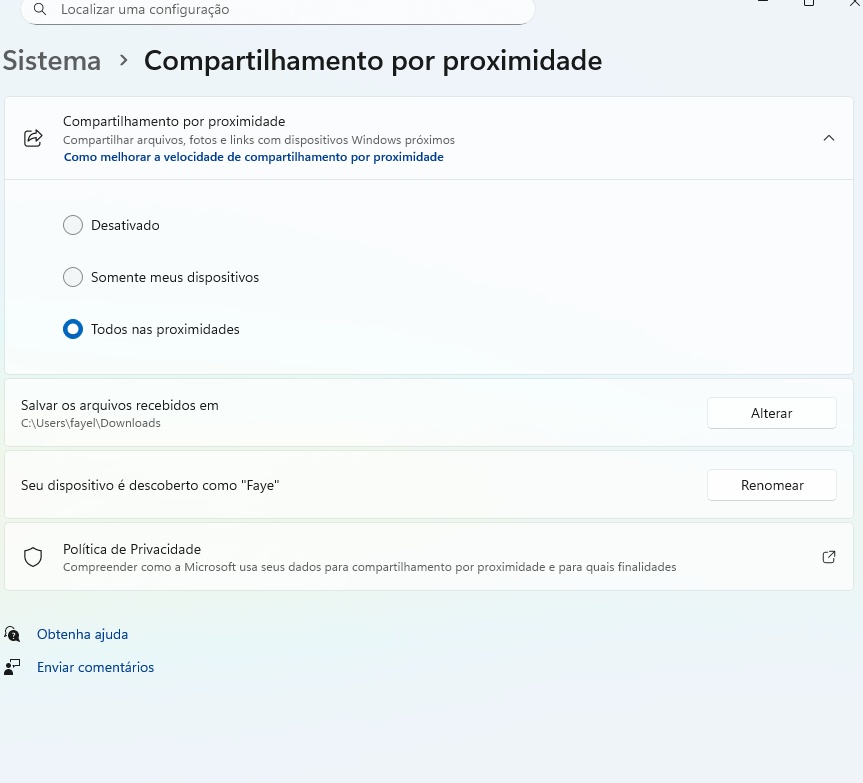Click the C:\Users\fayel\Downloads path text
863x783 pixels.
89,423
